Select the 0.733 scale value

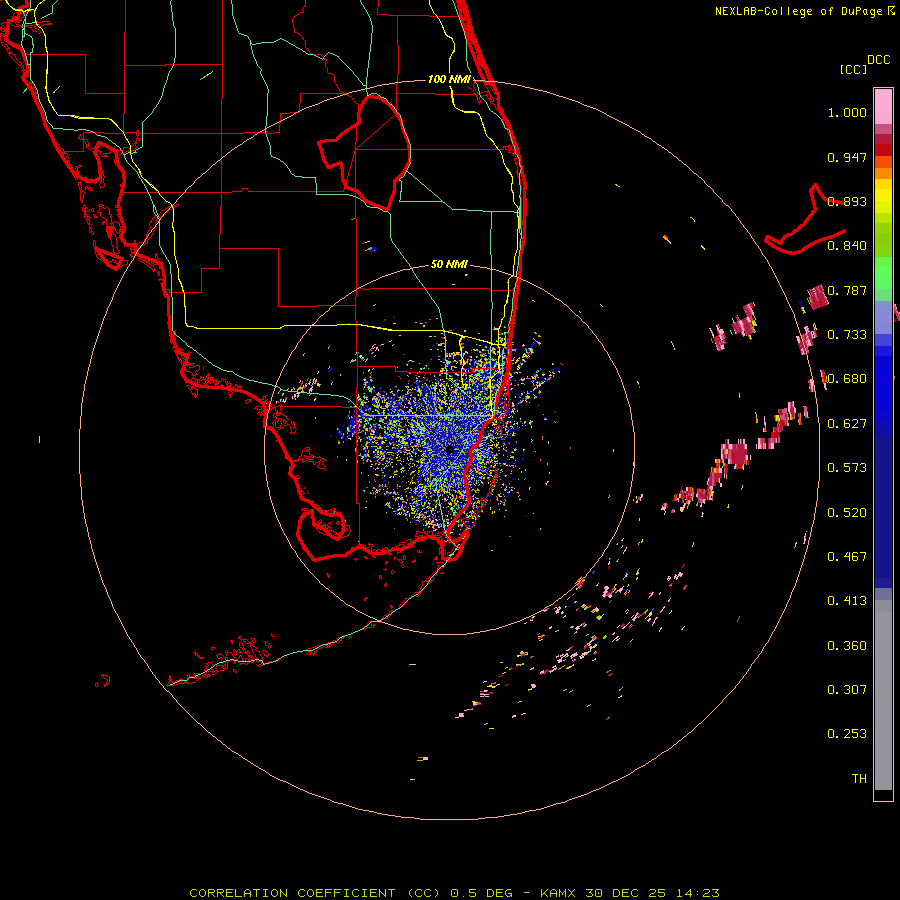click(x=847, y=335)
